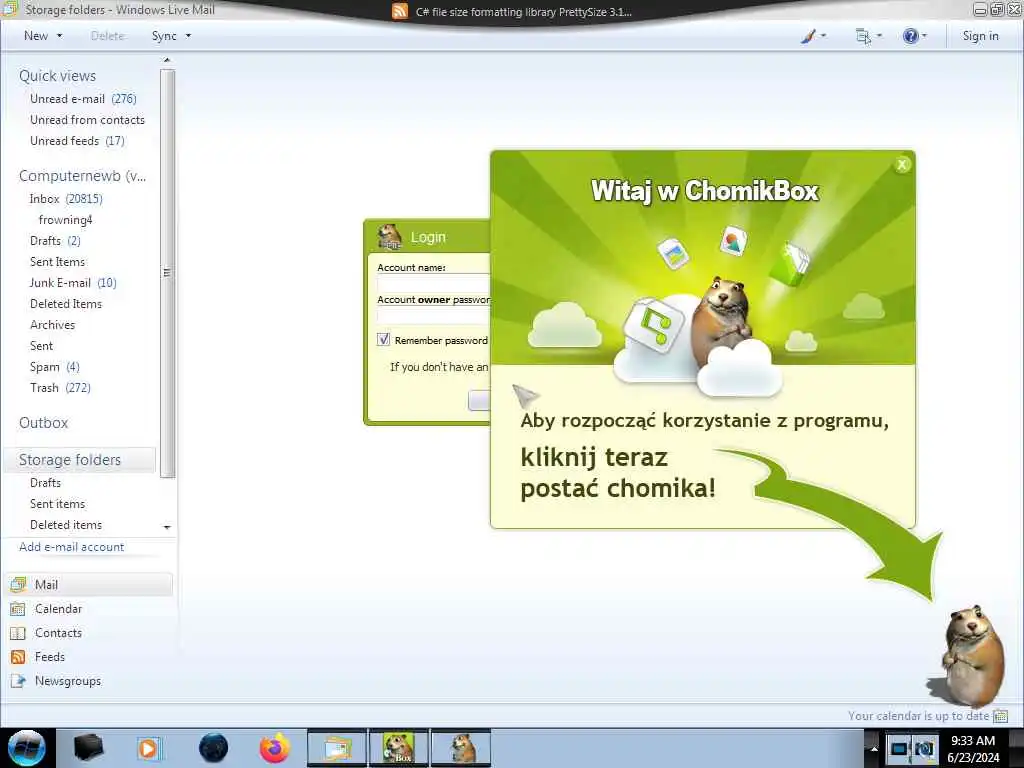The image size is (1024, 768).
Task: Open the Inbox folder
Action: click(x=66, y=199)
